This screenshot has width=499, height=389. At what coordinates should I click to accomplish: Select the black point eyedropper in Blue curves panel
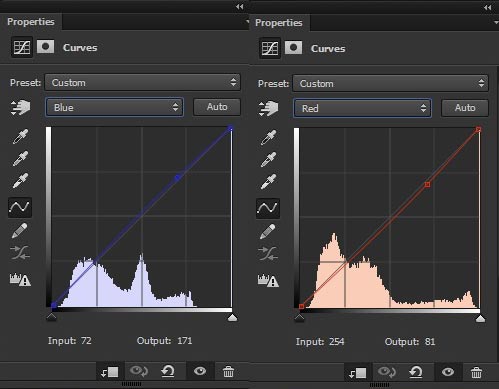(20, 136)
